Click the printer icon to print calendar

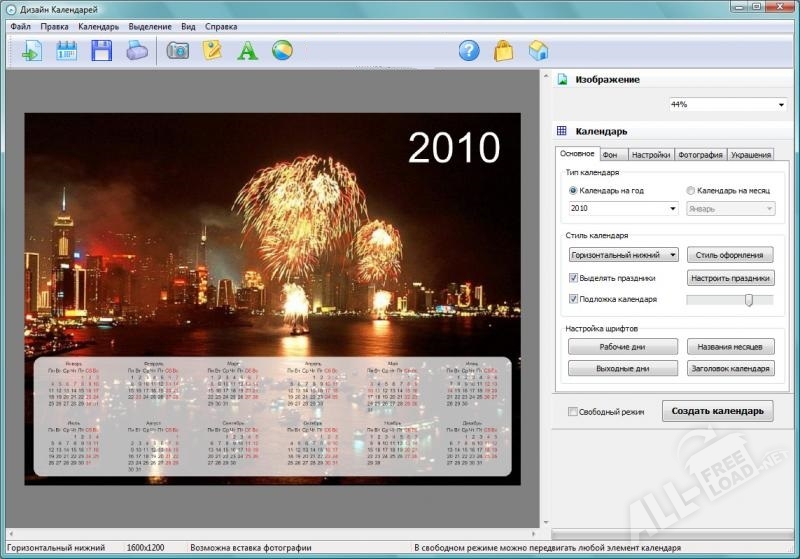(137, 51)
